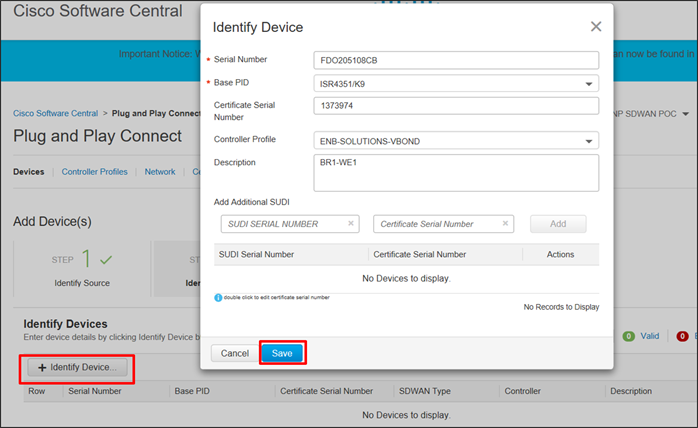Clear the additional SUDI Certificate Serial Number field
The height and width of the screenshot is (428, 698).
point(505,224)
